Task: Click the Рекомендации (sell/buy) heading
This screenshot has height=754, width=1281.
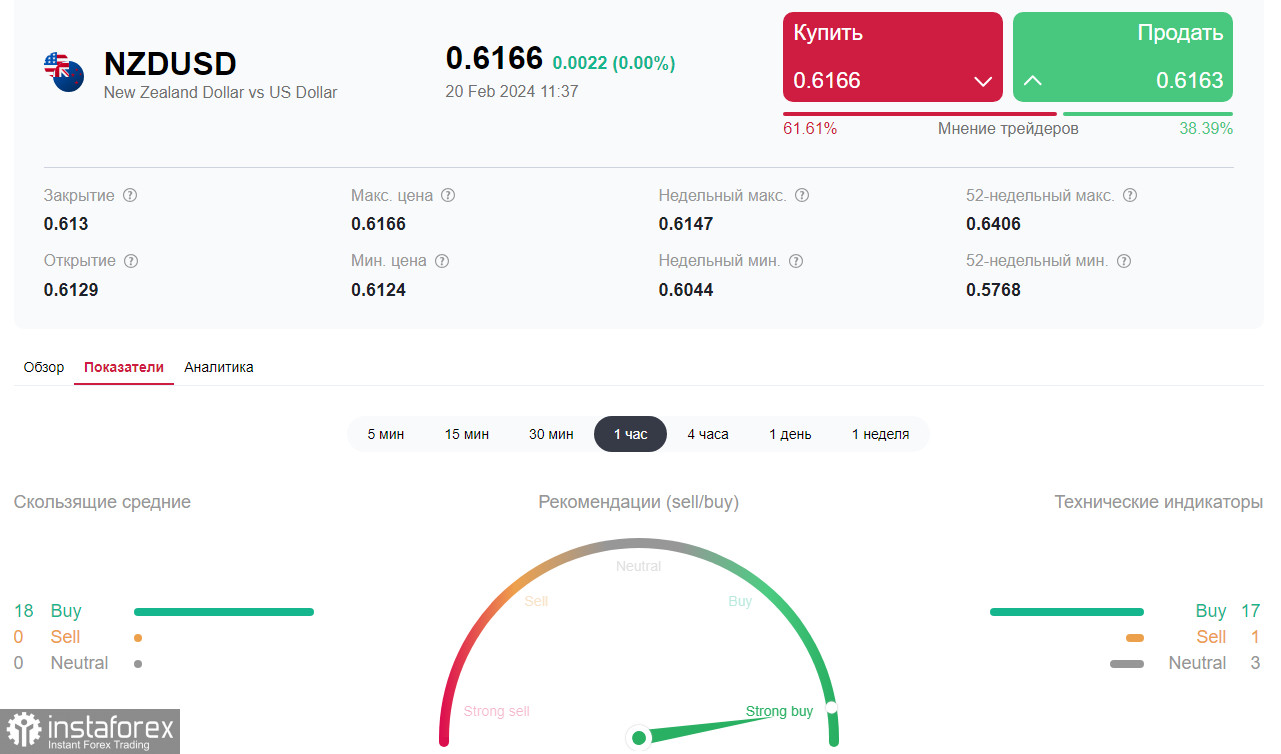Action: (x=639, y=502)
